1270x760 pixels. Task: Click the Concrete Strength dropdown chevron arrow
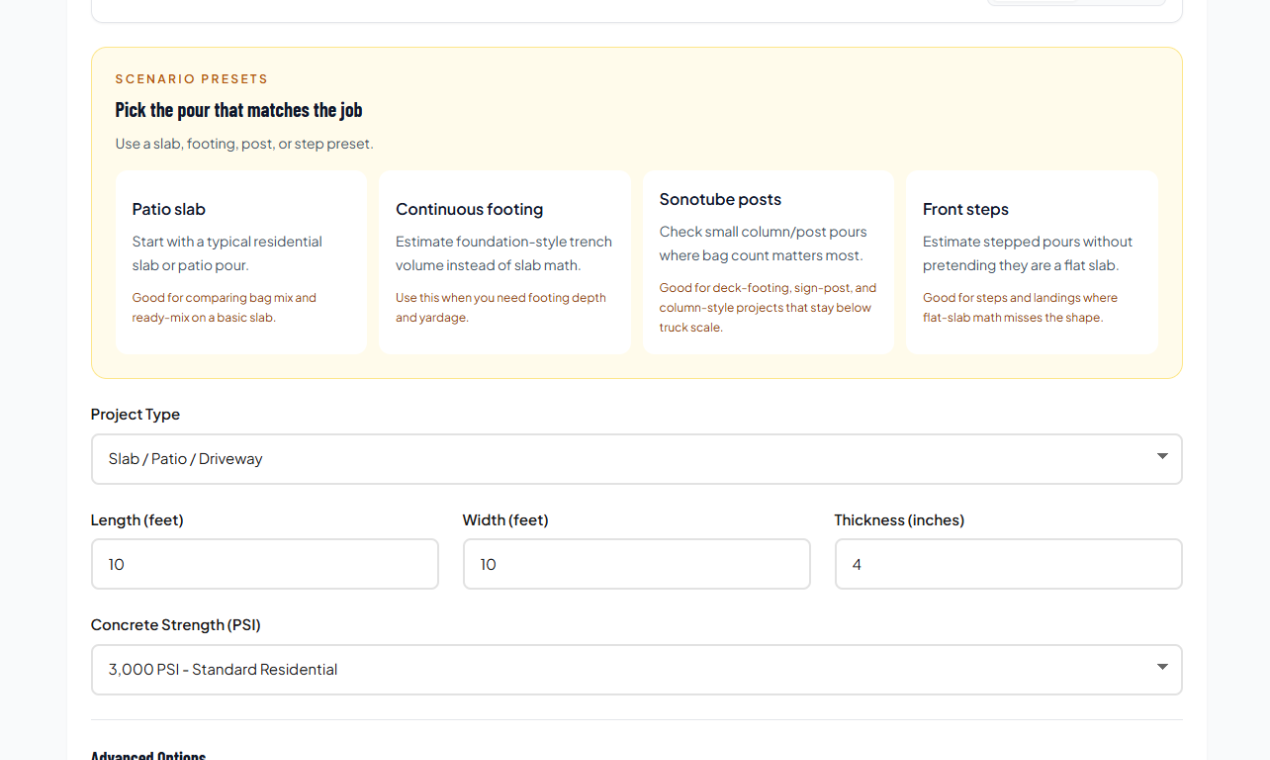(x=1162, y=664)
